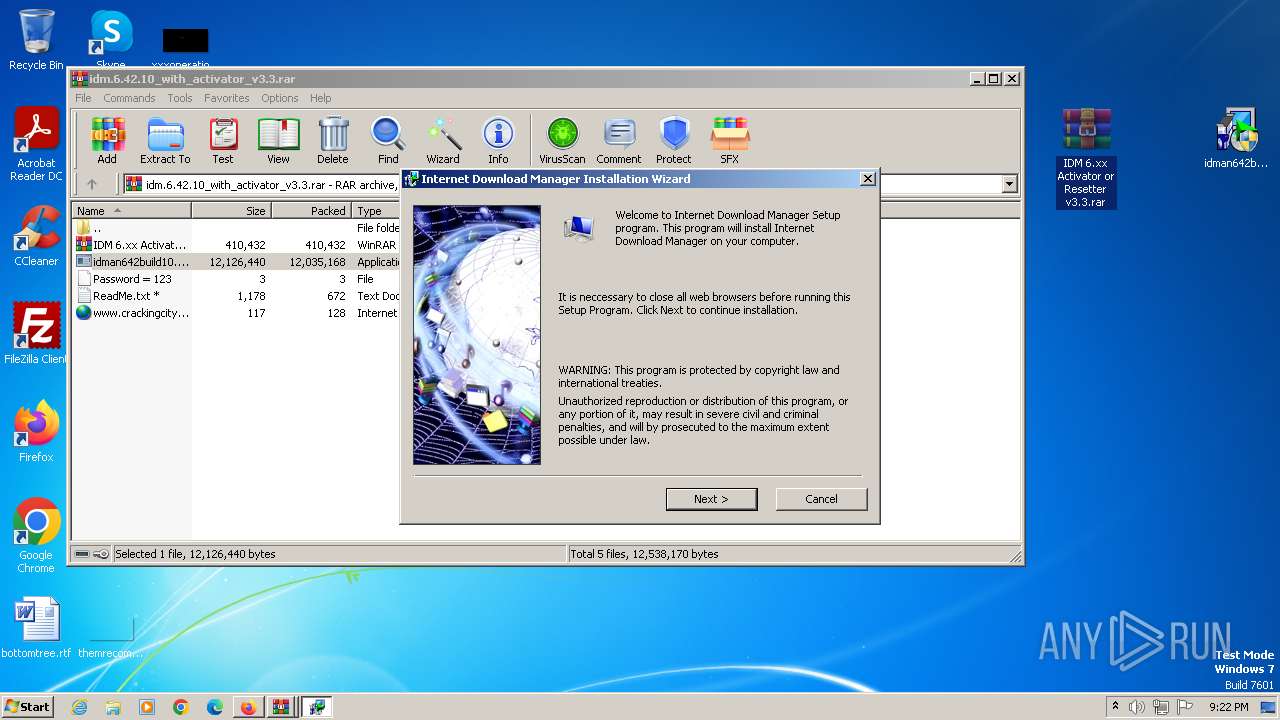This screenshot has width=1280, height=720.
Task: Click the Test archive icon
Action: [223, 140]
